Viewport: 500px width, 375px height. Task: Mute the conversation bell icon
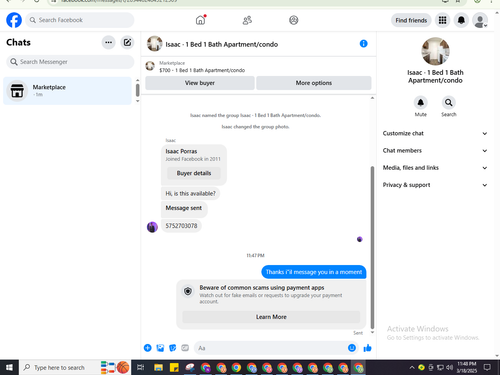pyautogui.click(x=421, y=102)
